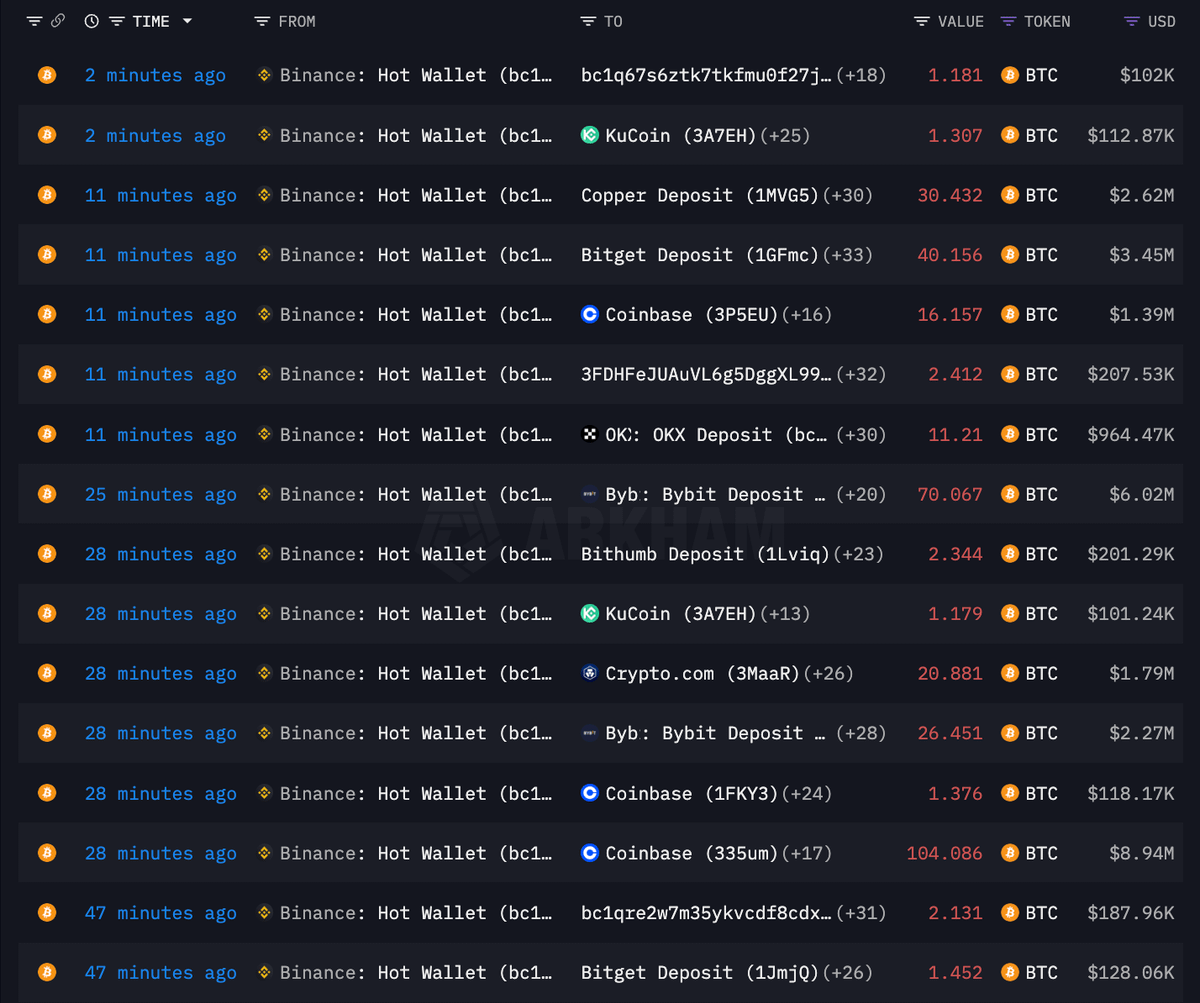The height and width of the screenshot is (1003, 1200).
Task: Click the TOKEN column header label
Action: (x=1047, y=21)
